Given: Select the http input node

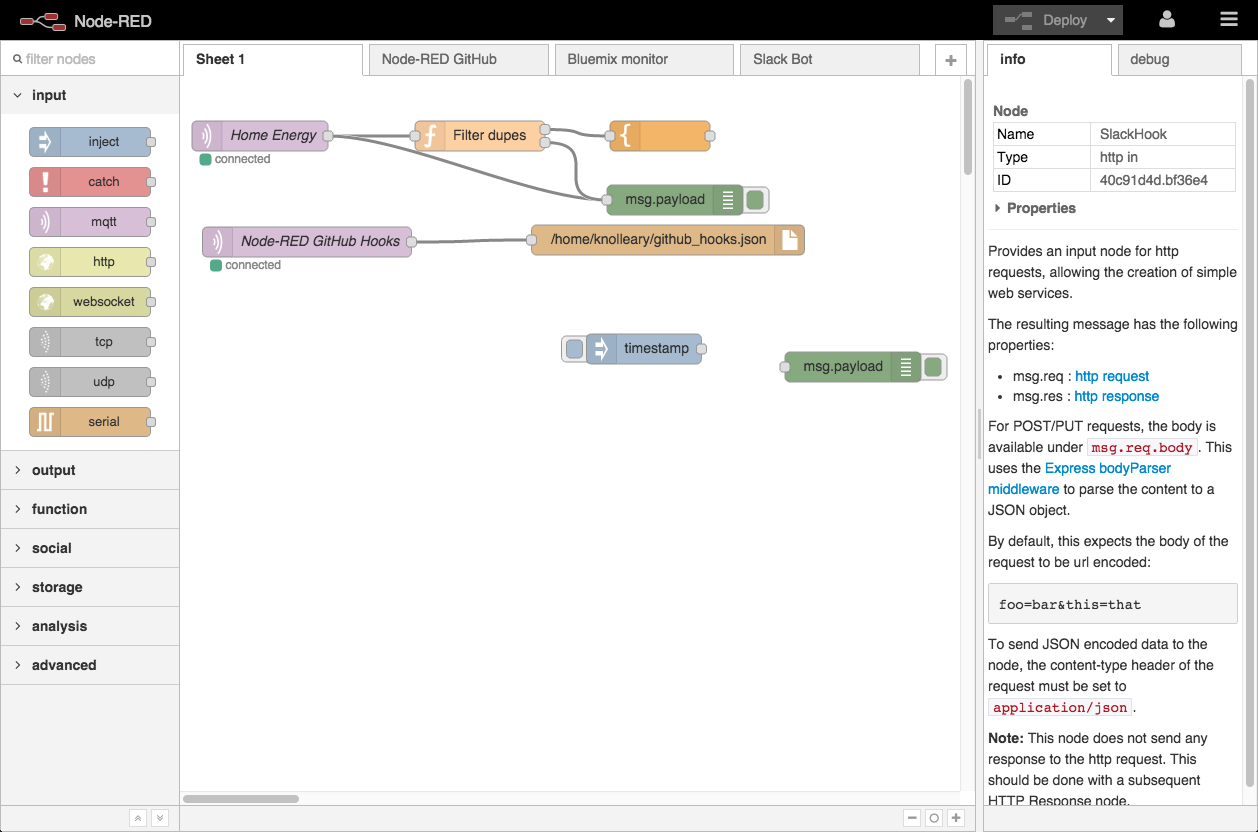Looking at the screenshot, I should (91, 262).
